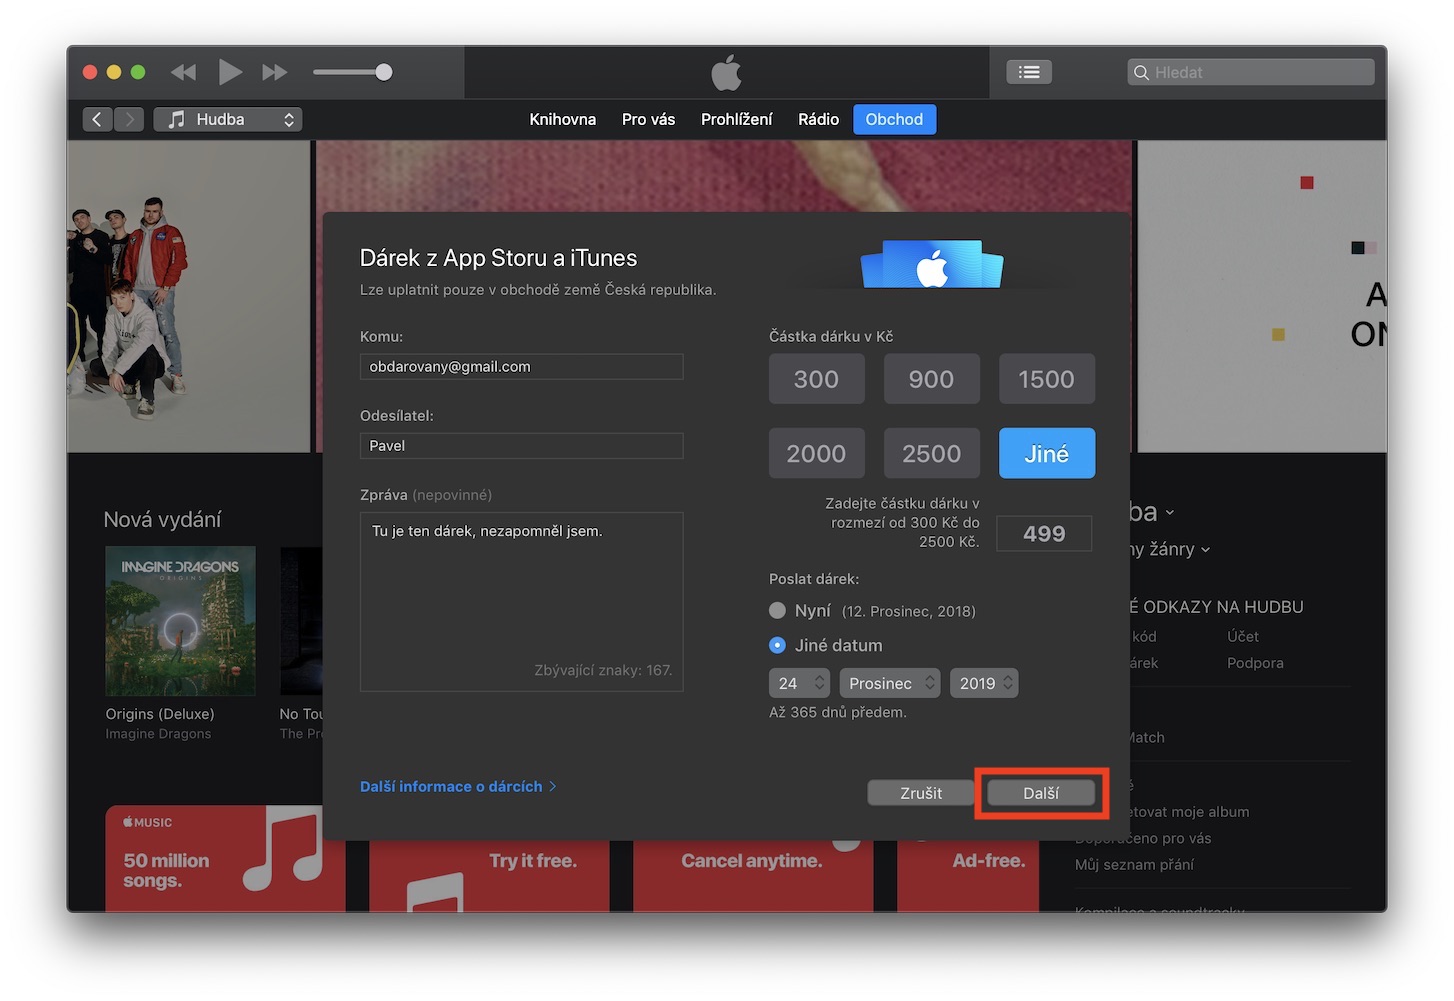Choose the 300 Kč gift amount
Image resolution: width=1454 pixels, height=1001 pixels.
tap(816, 379)
